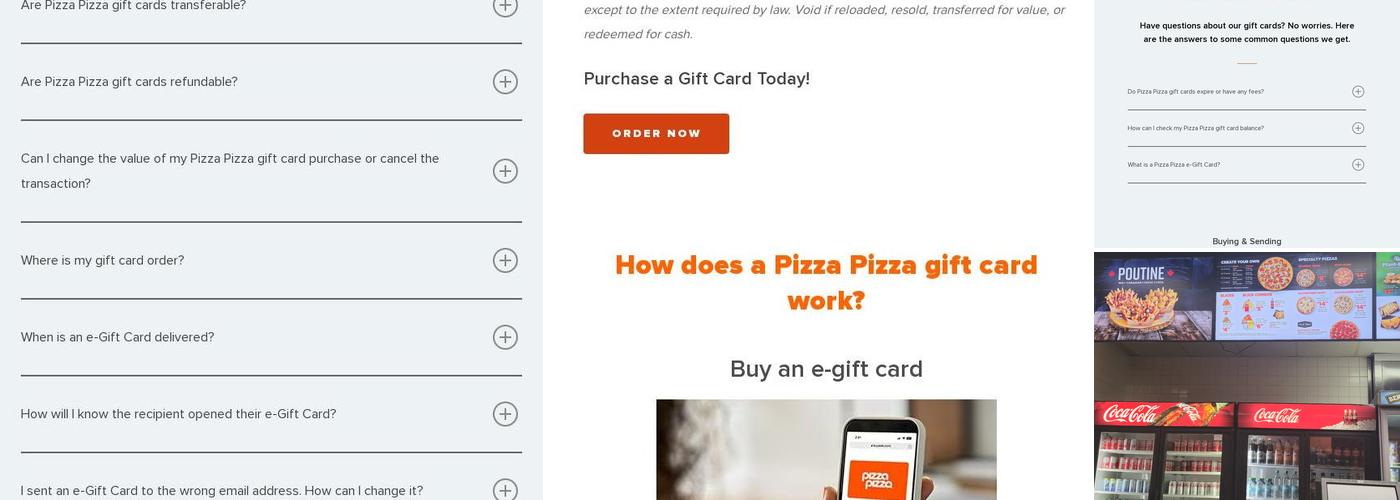Viewport: 1400px width, 500px height.
Task: Open small plus icon for 'What is a Pizza Pizza e-Gift Card?'
Action: (x=1358, y=165)
